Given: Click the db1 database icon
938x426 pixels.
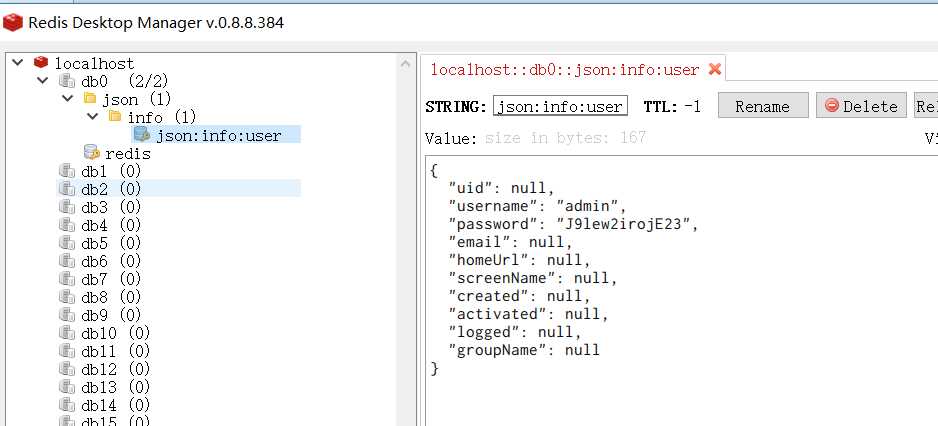Looking at the screenshot, I should click(x=66, y=171).
